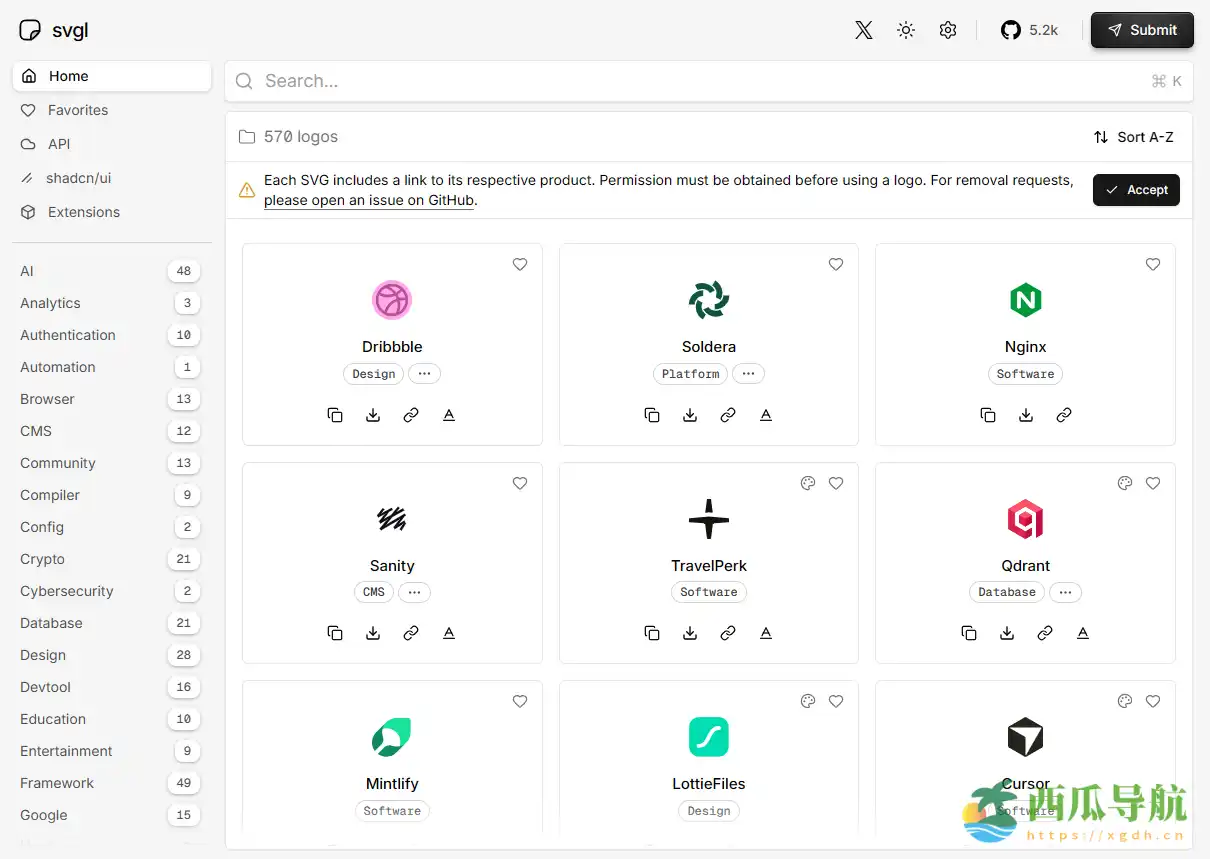Open the settings gear icon
The image size is (1210, 859).
tap(948, 30)
